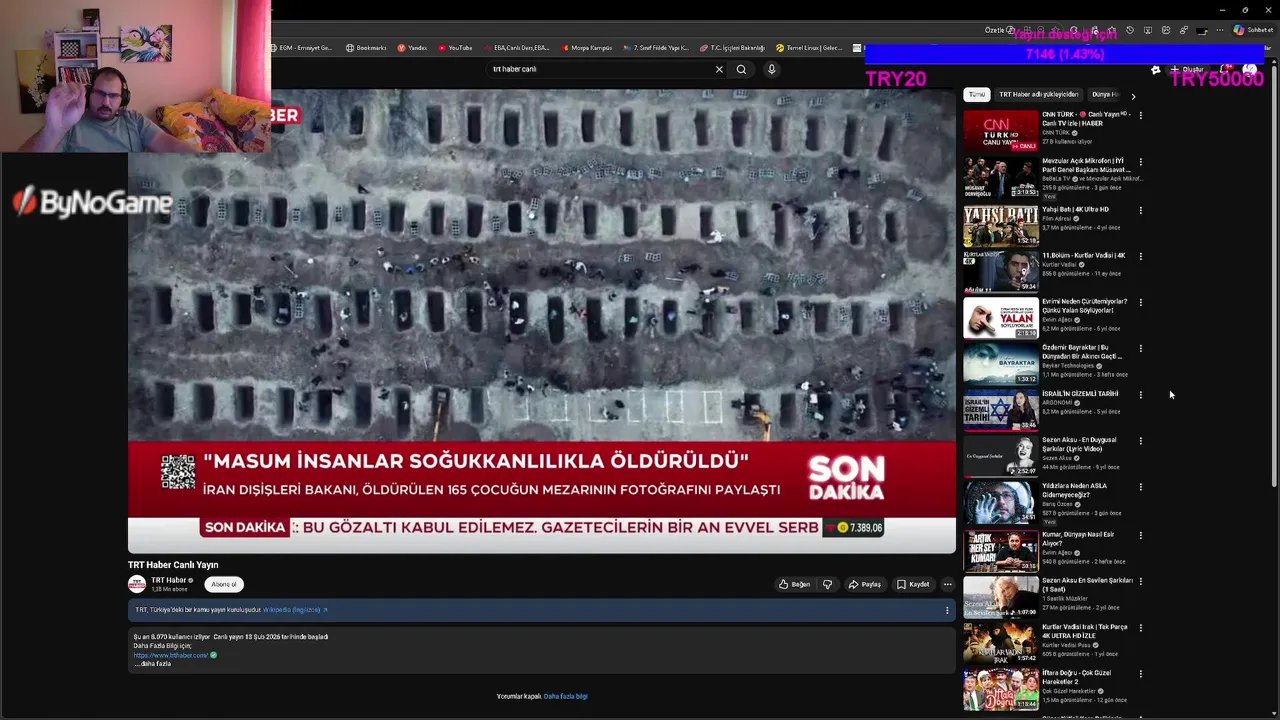Open more actions next to Kaydet
Image resolution: width=1280 pixels, height=720 pixels.
click(947, 584)
